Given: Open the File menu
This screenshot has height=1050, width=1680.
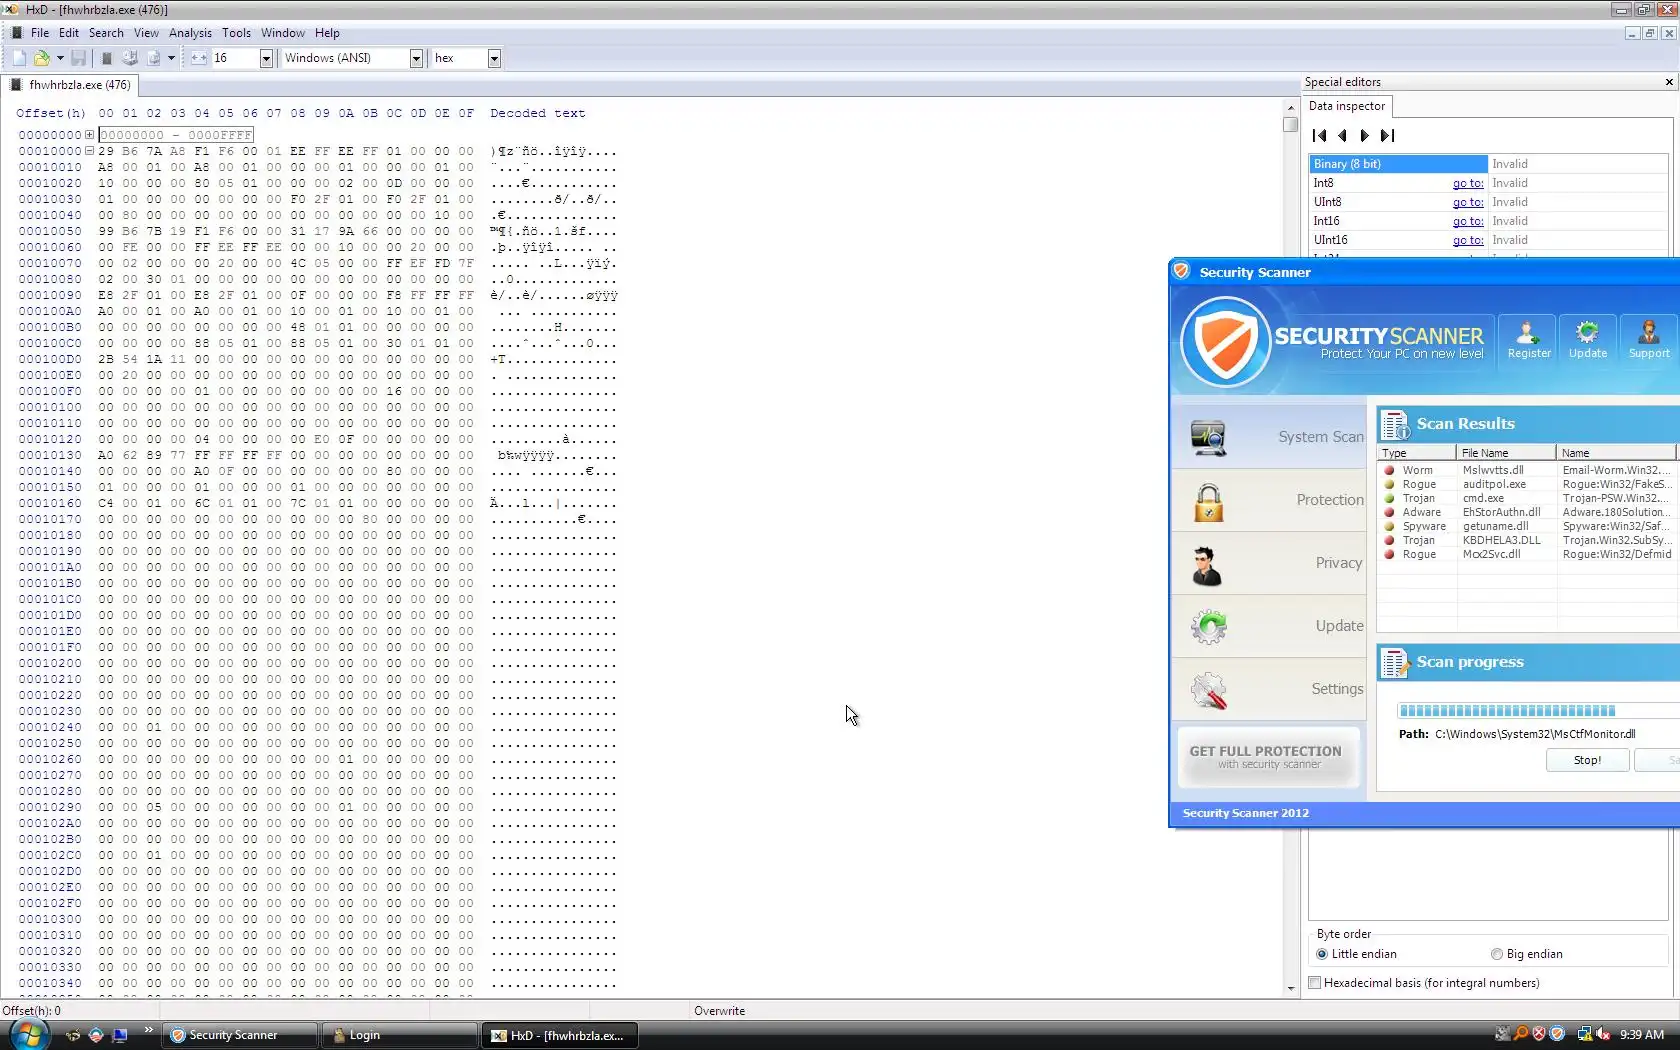Looking at the screenshot, I should point(40,33).
